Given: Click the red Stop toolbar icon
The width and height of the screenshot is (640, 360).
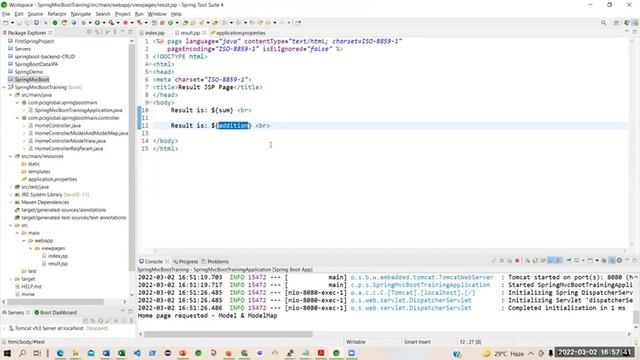Looking at the screenshot, I should pyautogui.click(x=126, y=23).
